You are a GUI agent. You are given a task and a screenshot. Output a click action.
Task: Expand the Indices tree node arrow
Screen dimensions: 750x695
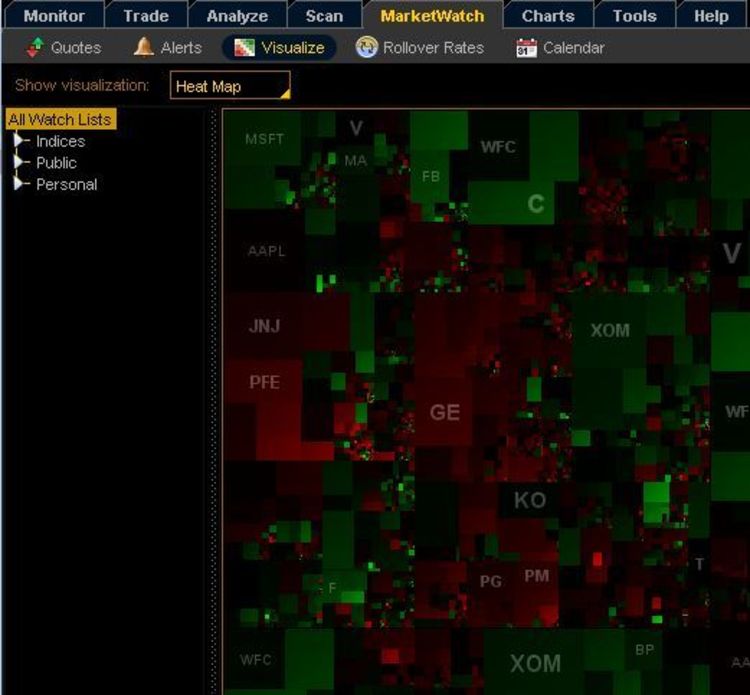(19, 141)
